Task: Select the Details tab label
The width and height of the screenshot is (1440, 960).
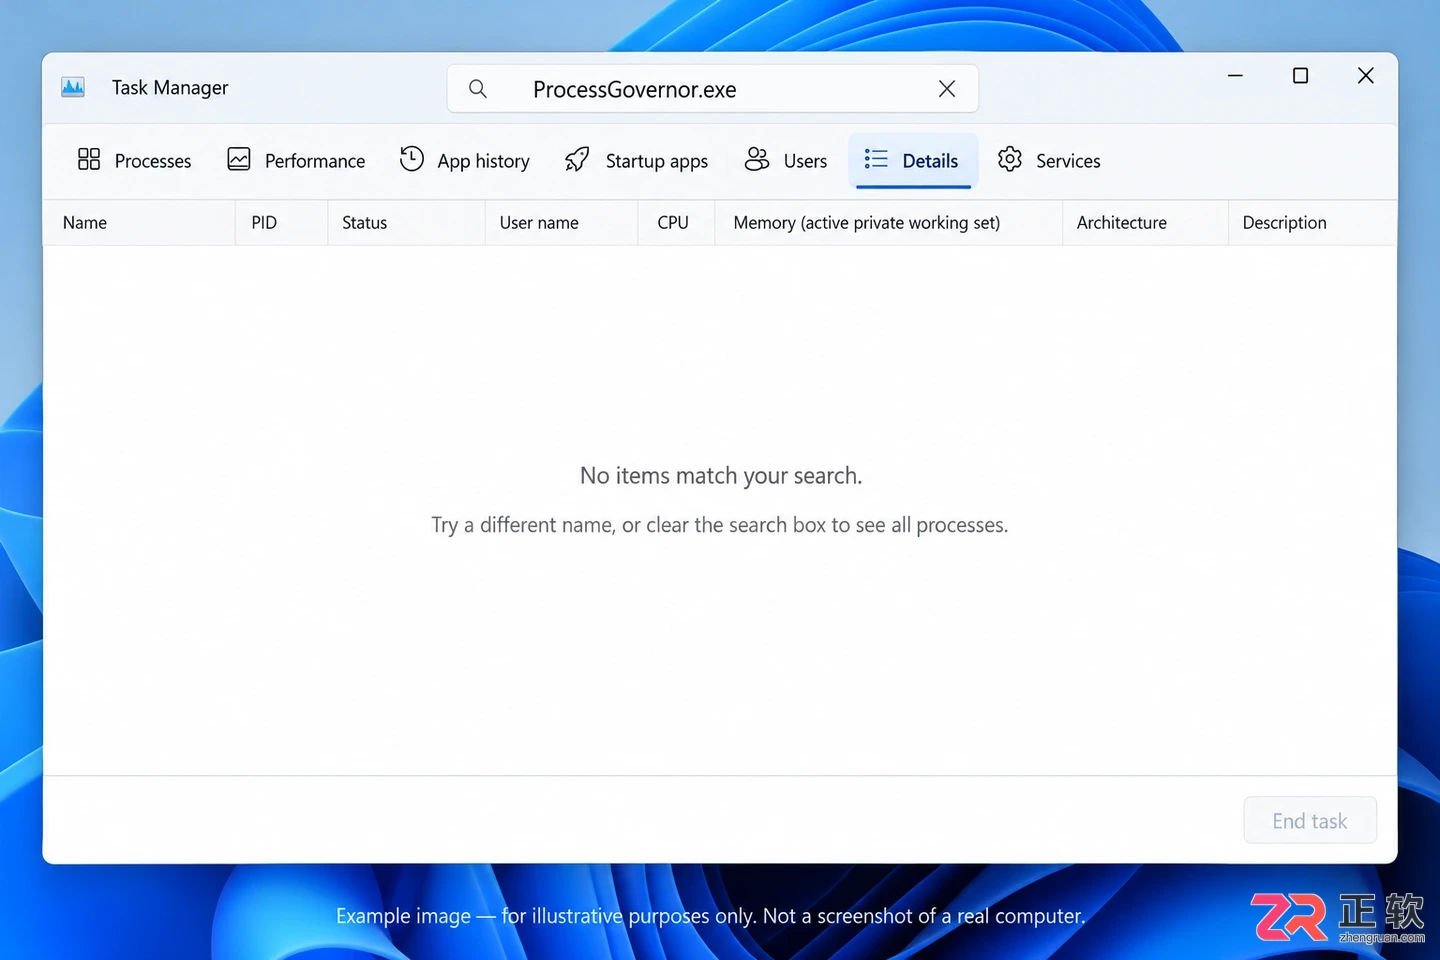Action: [930, 161]
